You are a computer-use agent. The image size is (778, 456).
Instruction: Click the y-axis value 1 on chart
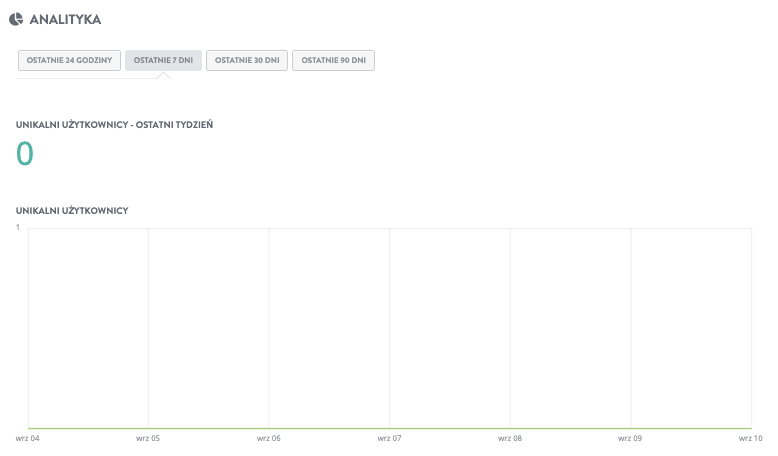point(18,227)
